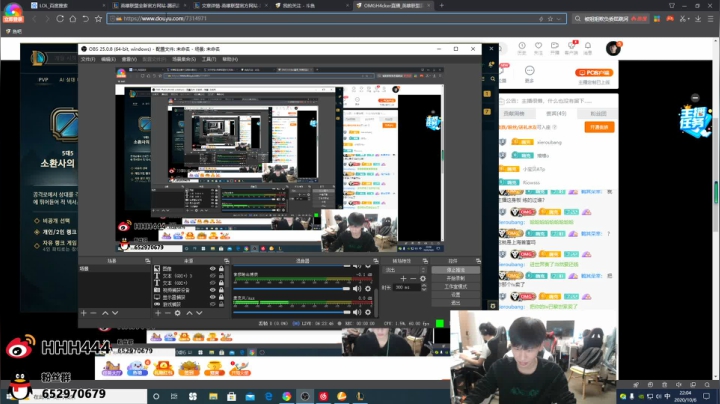Open Windows Start menu
Image resolution: width=720 pixels, height=404 pixels.
[9, 396]
